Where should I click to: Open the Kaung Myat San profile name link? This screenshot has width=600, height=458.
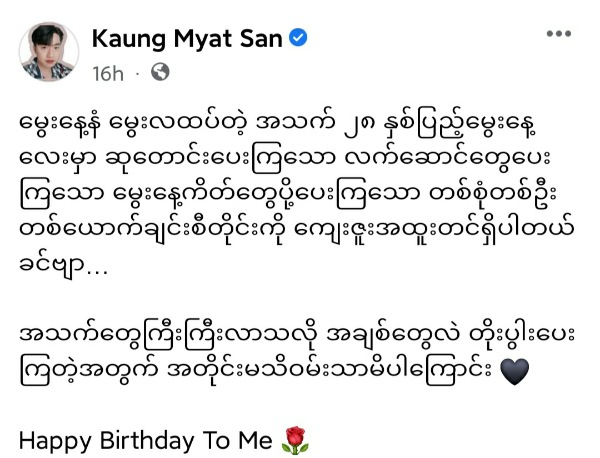[x=187, y=39]
